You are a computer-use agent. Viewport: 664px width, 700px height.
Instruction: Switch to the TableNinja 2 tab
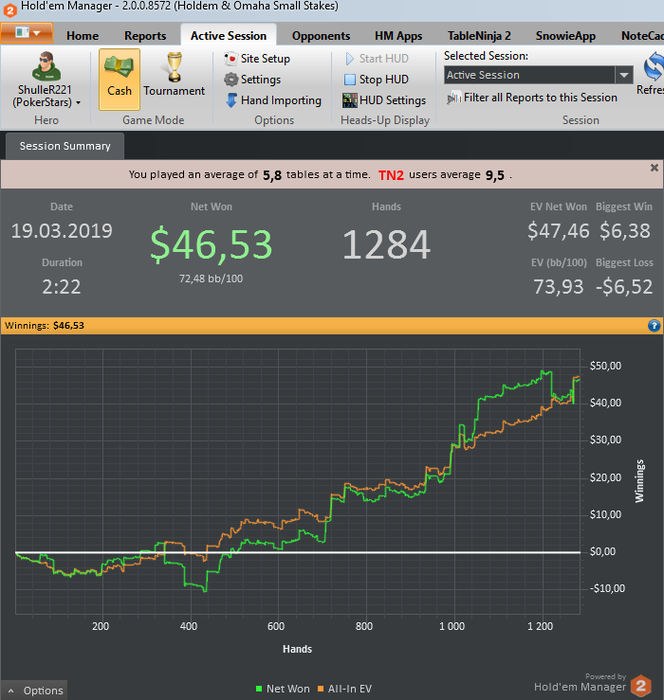pos(479,36)
